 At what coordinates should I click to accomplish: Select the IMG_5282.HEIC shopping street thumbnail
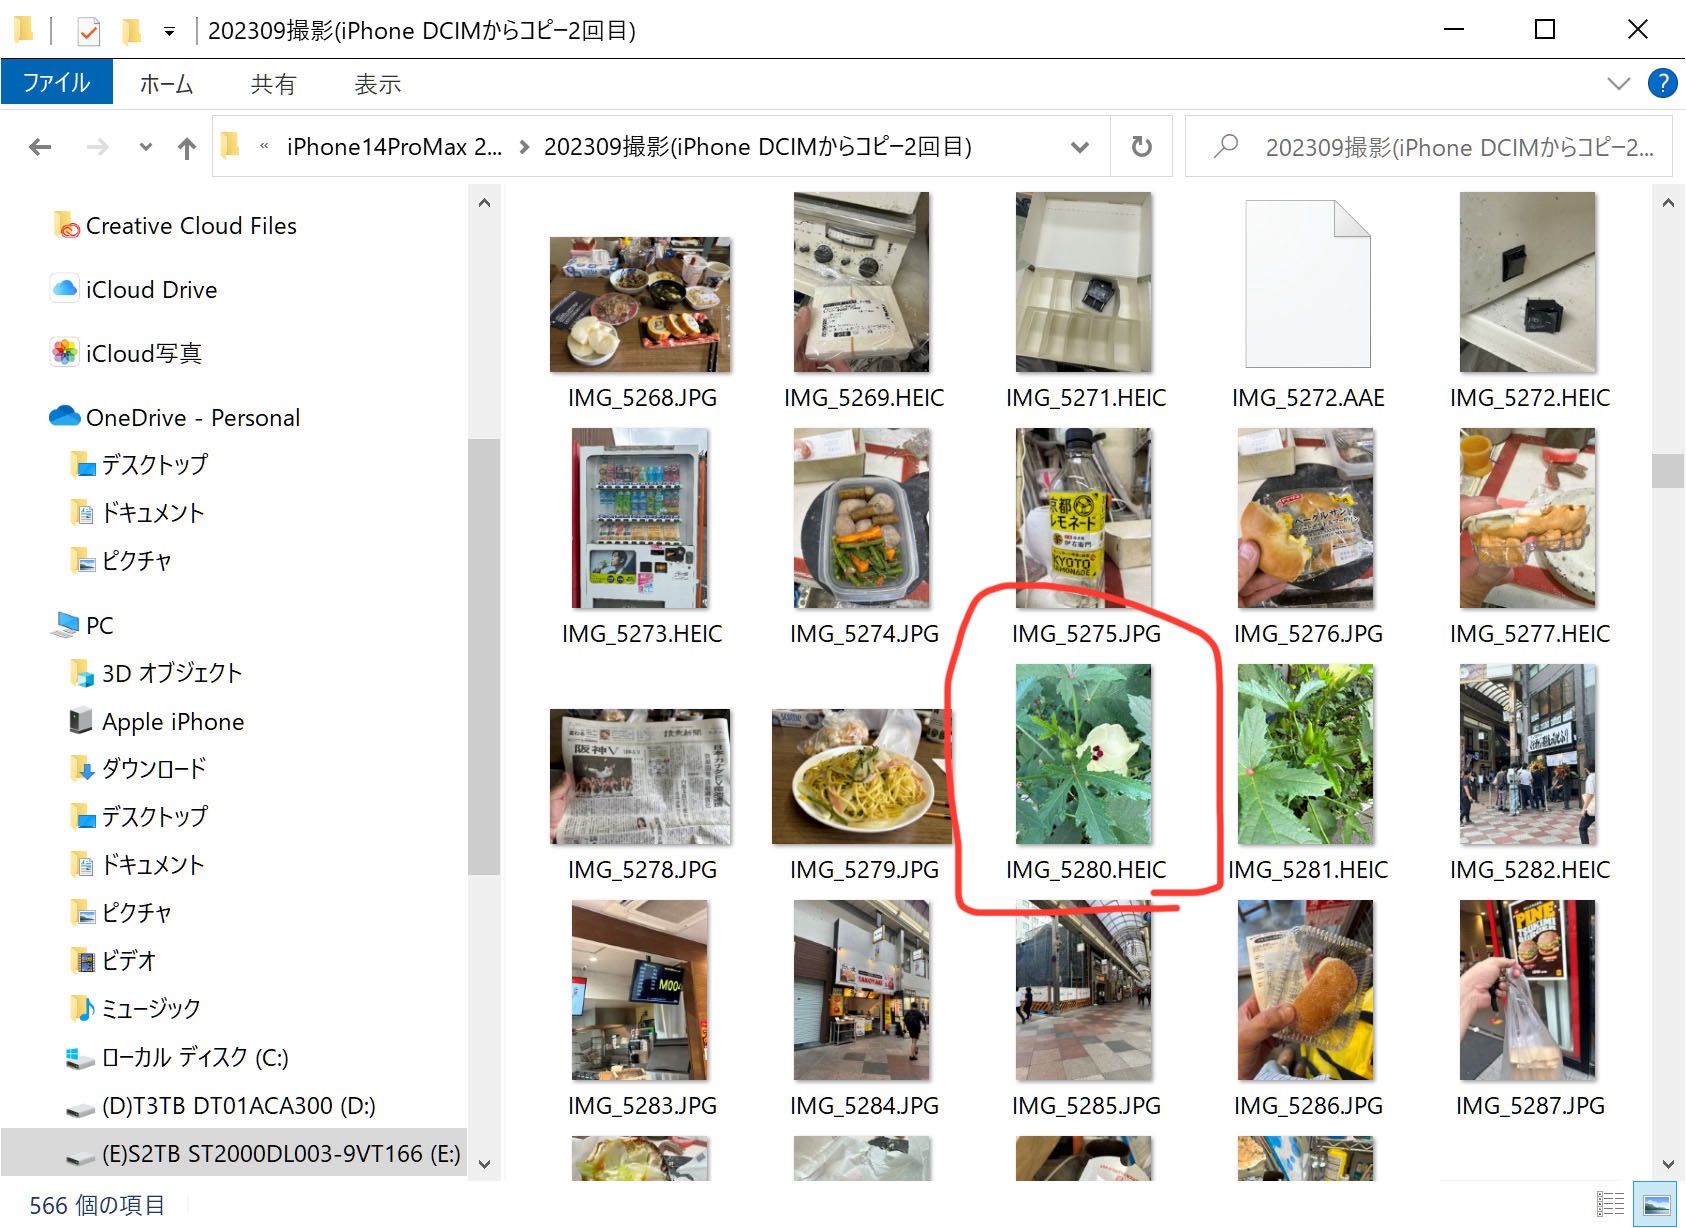[1528, 754]
